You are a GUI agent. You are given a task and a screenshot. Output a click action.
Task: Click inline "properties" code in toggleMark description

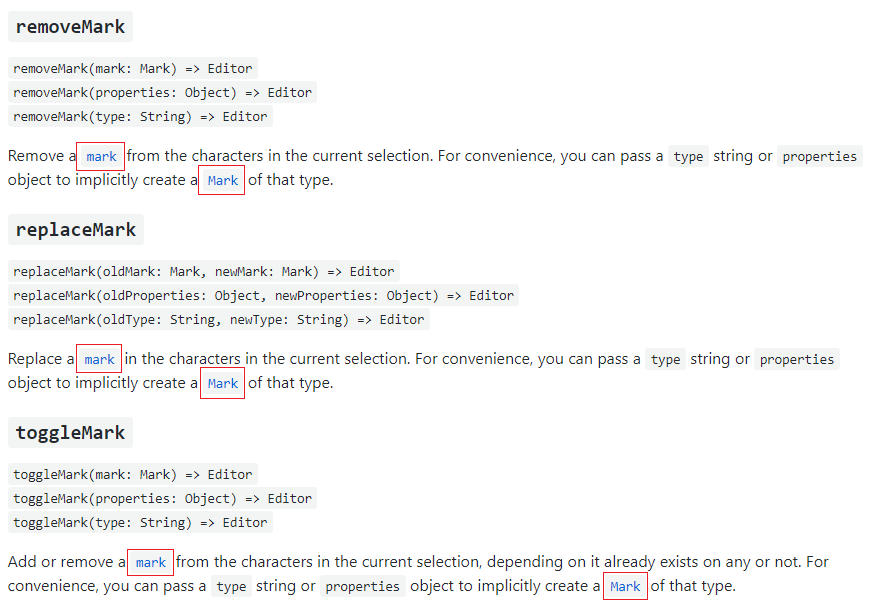(x=362, y=587)
